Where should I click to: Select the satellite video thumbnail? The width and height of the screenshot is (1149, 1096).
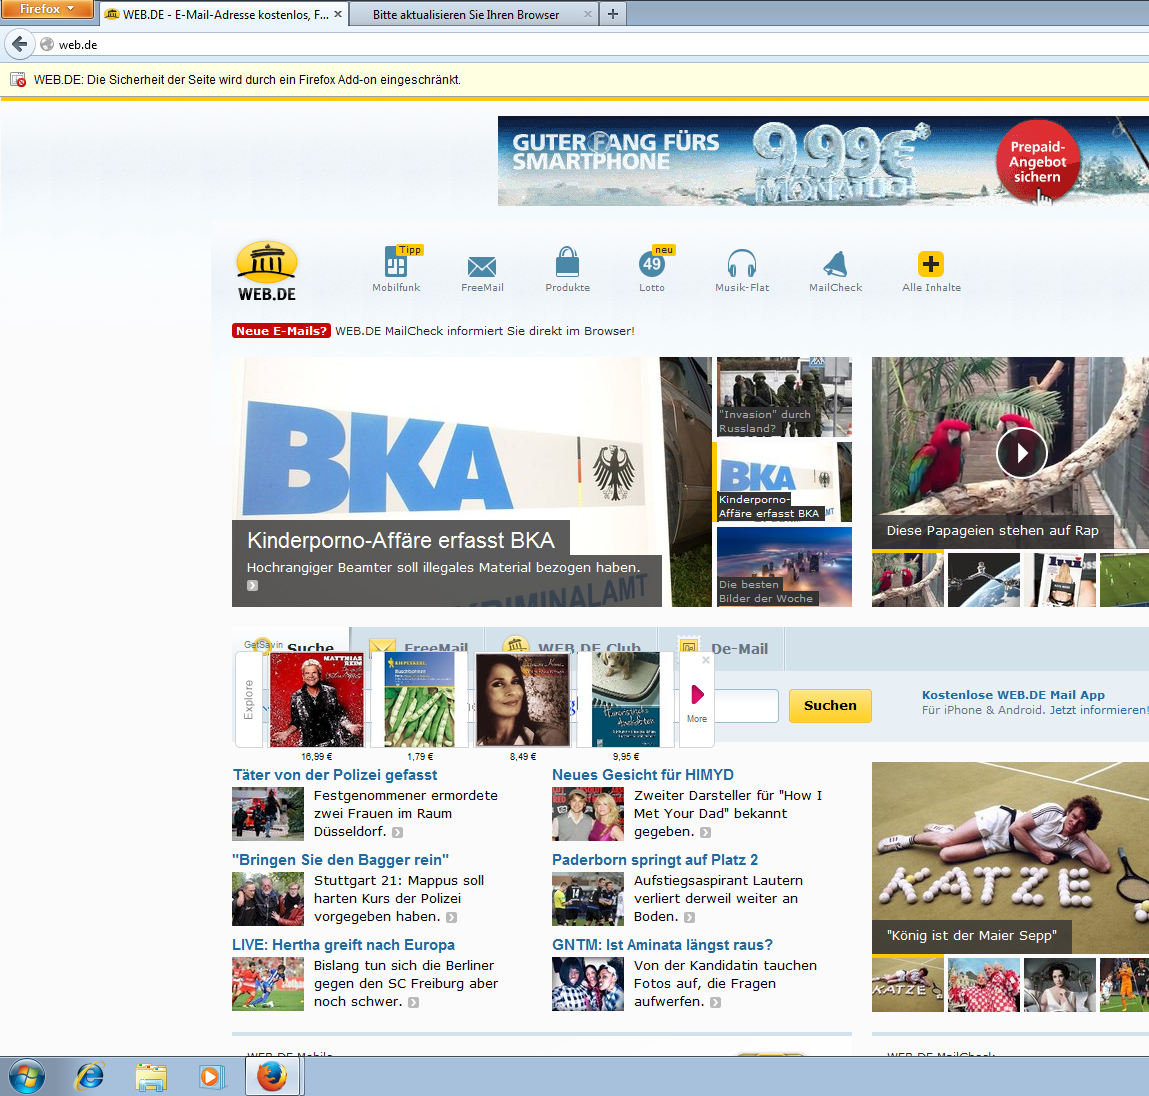tap(983, 580)
